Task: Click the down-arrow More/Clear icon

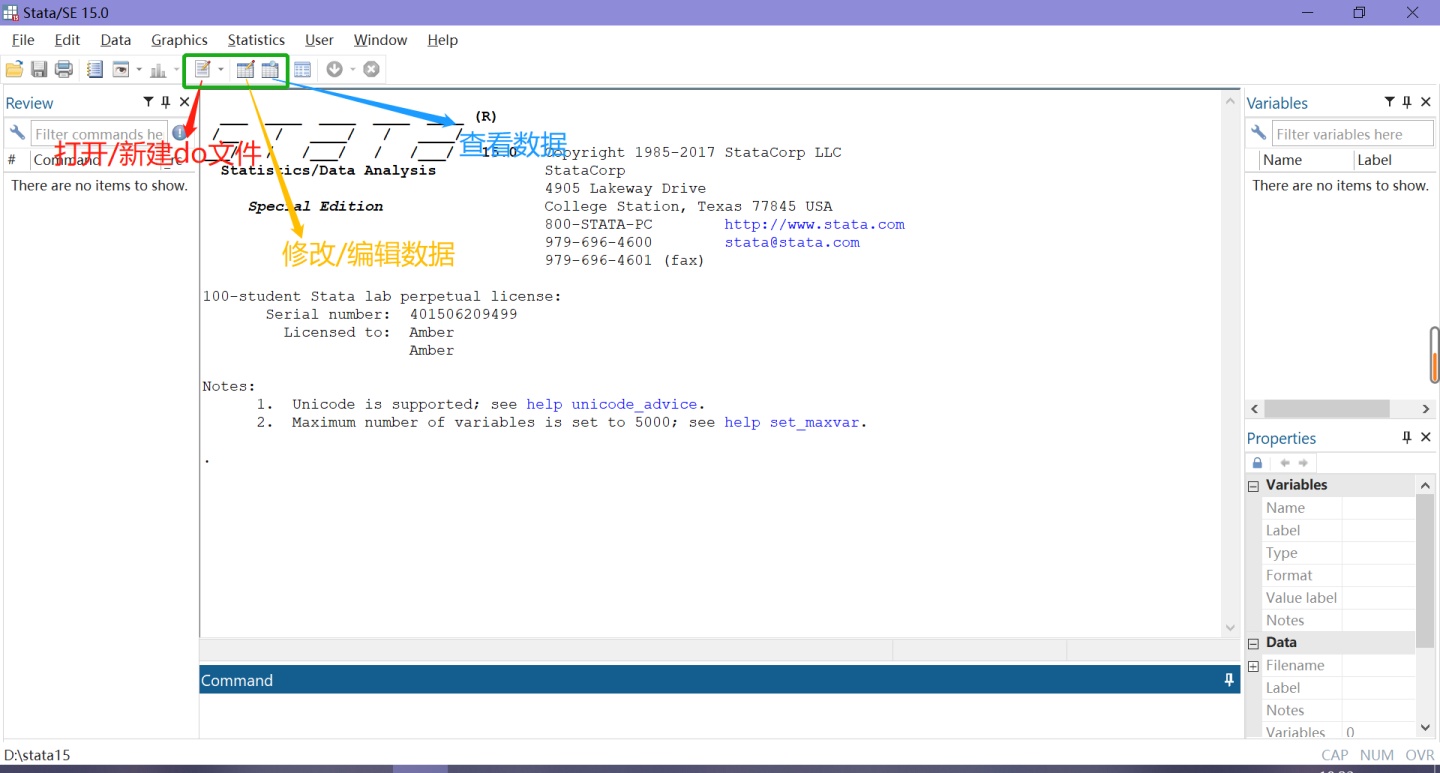Action: (334, 69)
